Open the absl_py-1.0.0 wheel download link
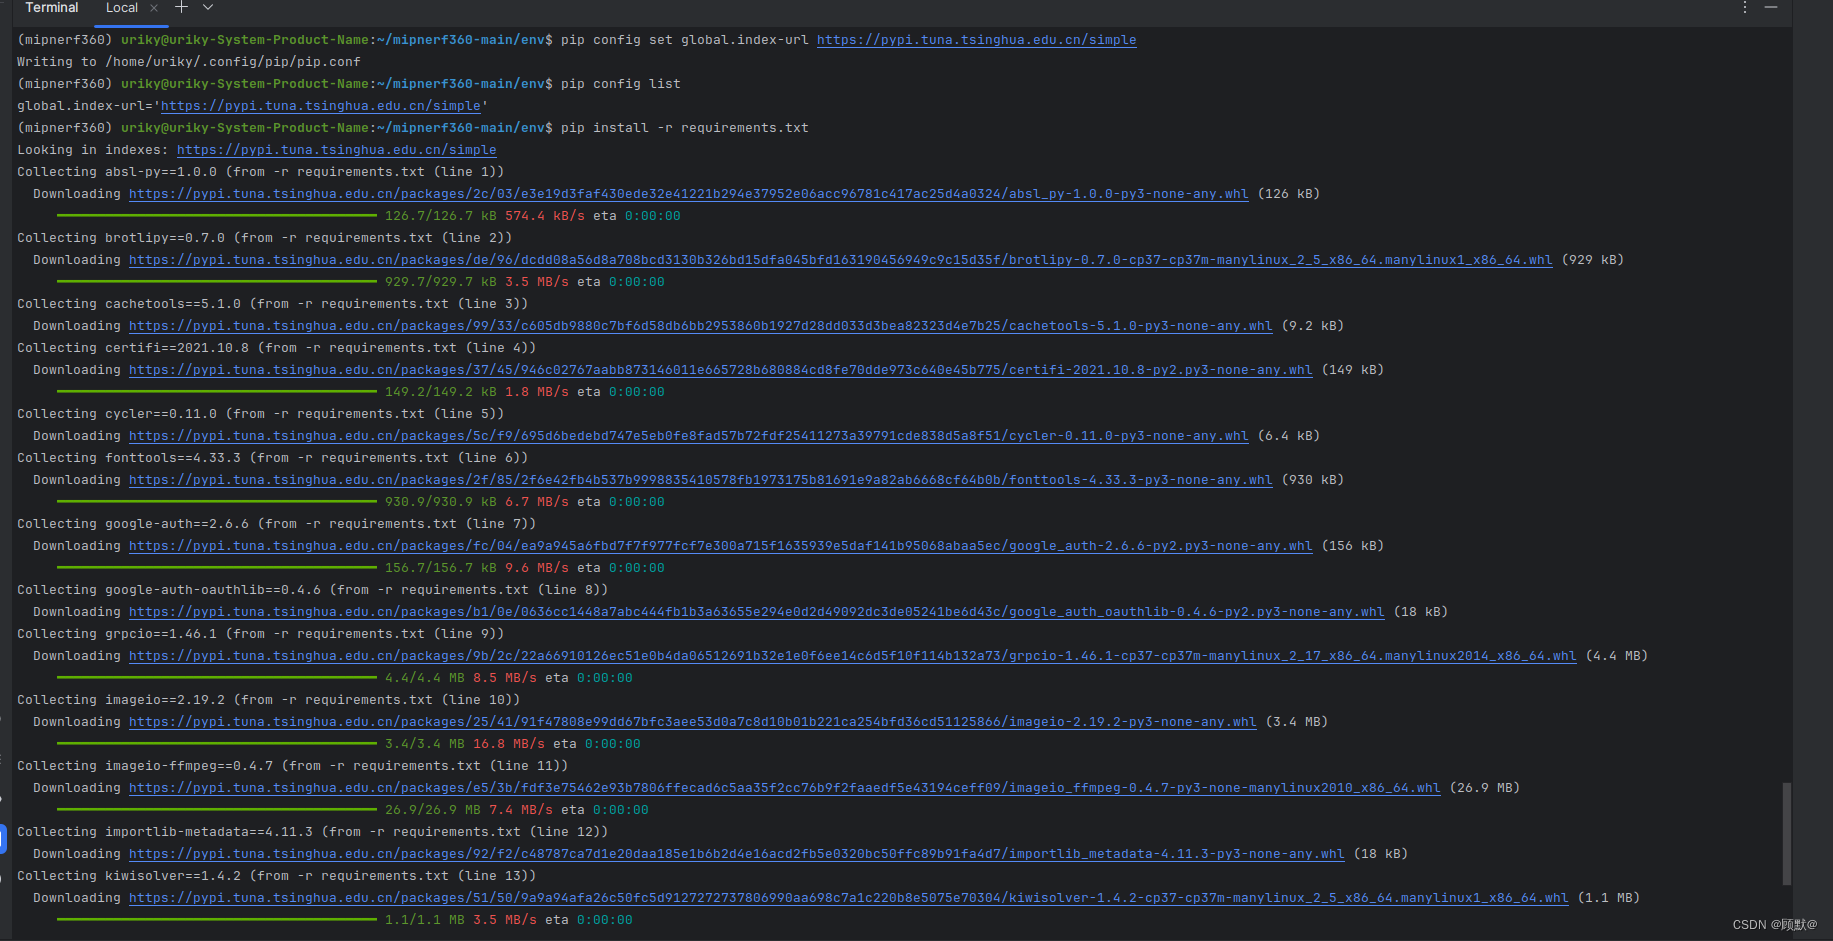Image resolution: width=1833 pixels, height=941 pixels. 688,193
